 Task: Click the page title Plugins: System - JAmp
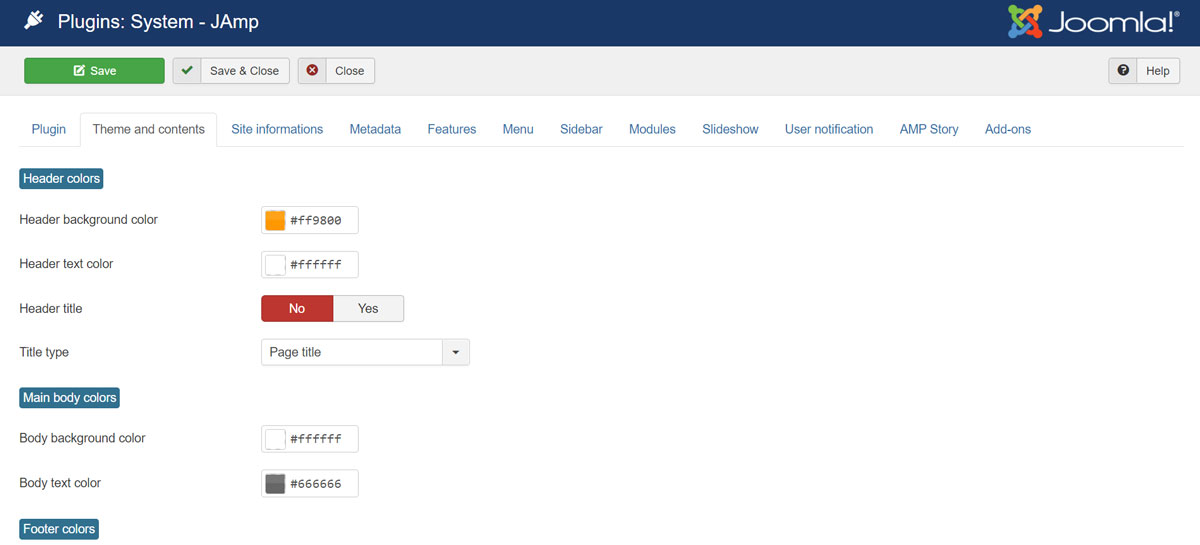(158, 21)
